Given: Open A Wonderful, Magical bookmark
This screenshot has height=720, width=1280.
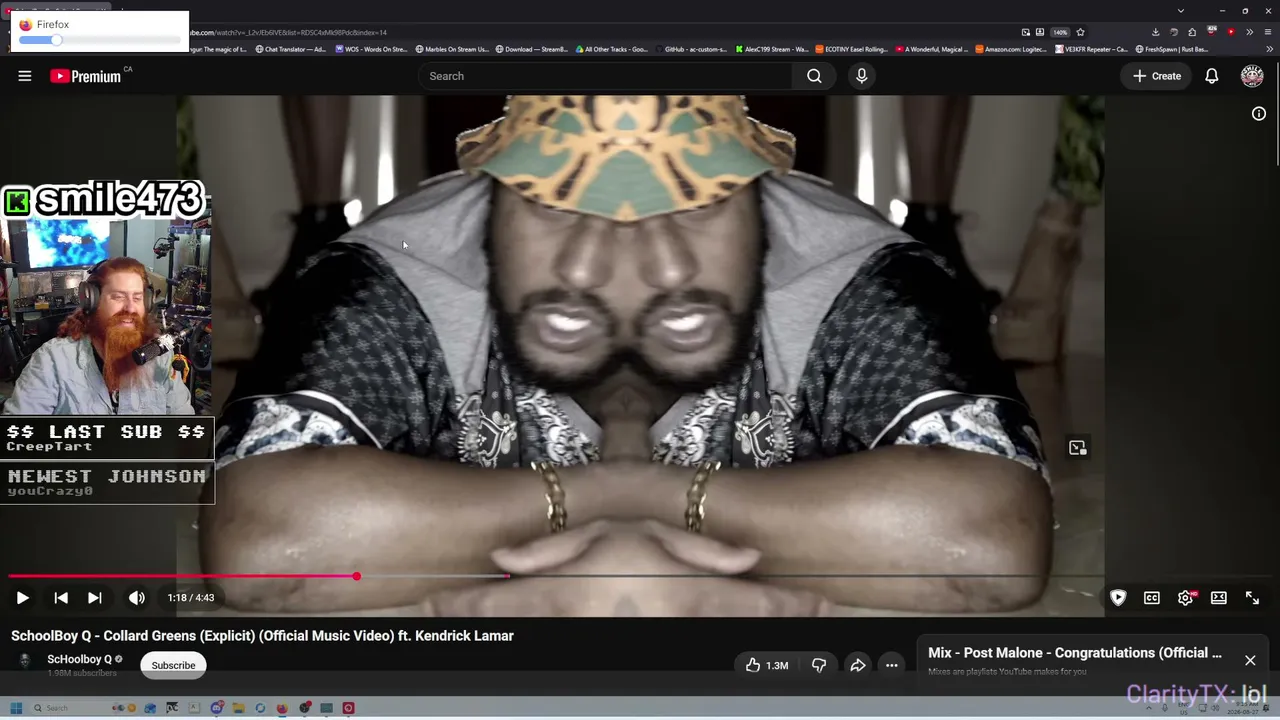Looking at the screenshot, I should (932, 49).
